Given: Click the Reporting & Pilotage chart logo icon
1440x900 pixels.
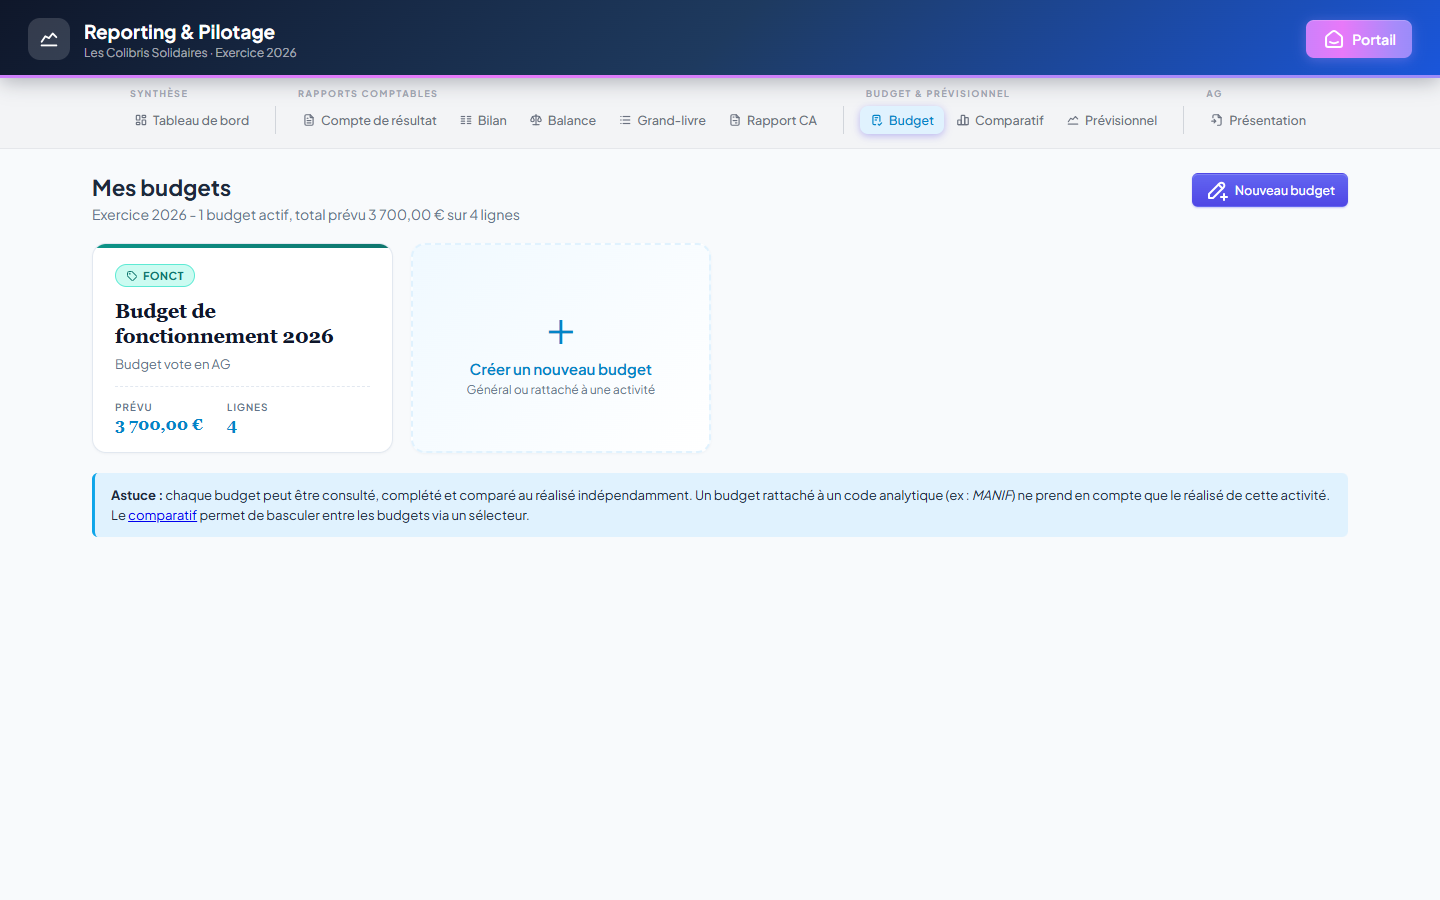Looking at the screenshot, I should (x=49, y=39).
